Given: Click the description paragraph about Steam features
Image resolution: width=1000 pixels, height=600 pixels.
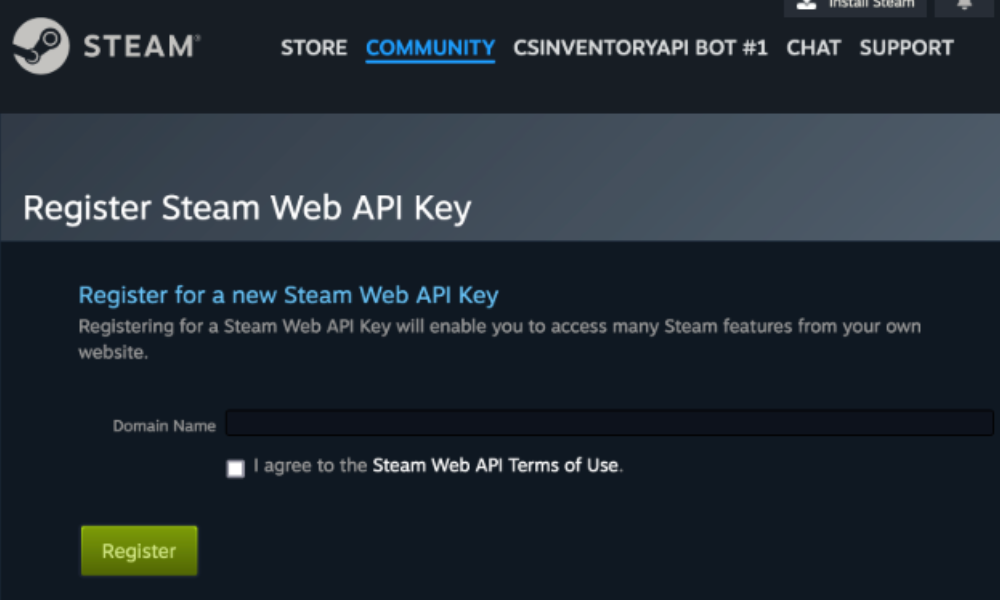Looking at the screenshot, I should pos(499,327).
